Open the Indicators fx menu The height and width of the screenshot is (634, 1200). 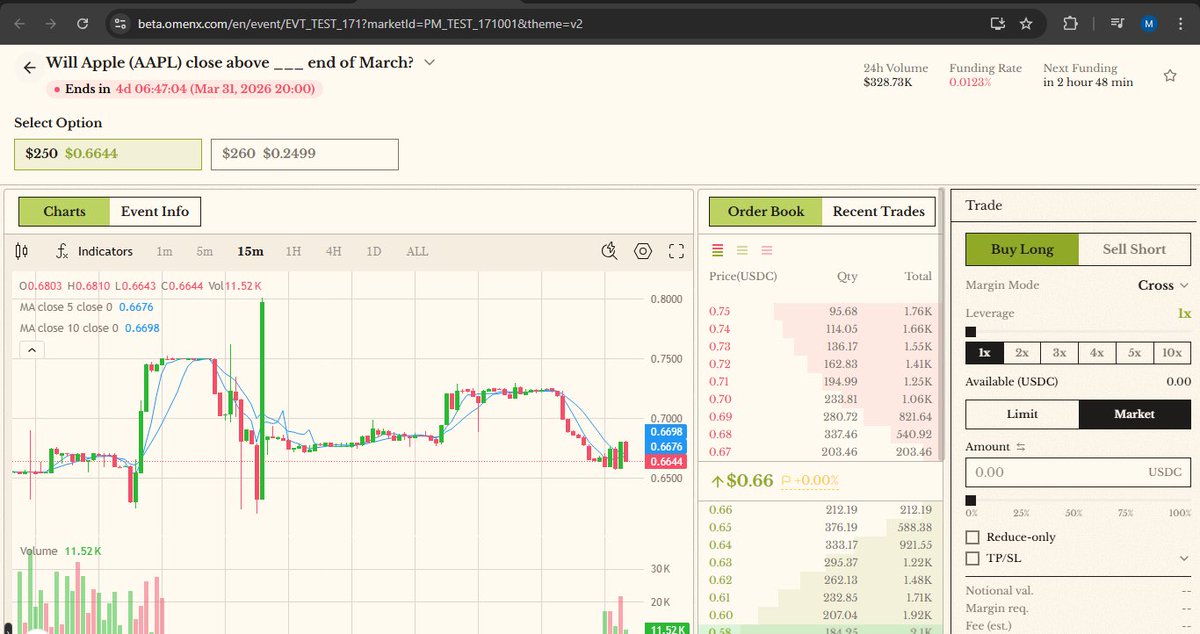95,251
